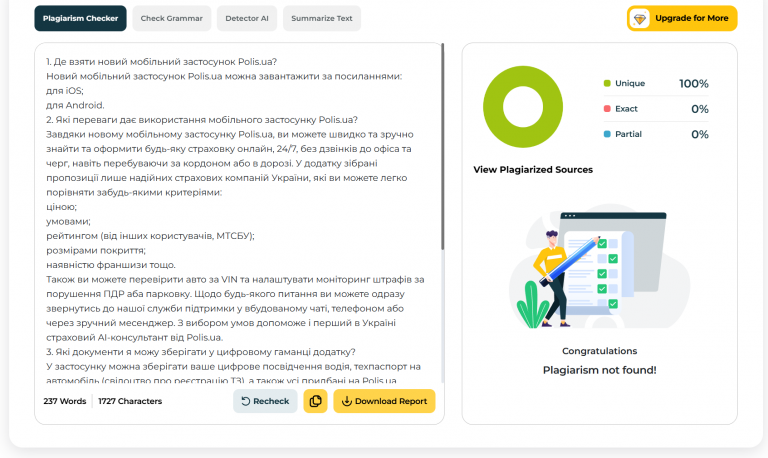Image resolution: width=768 pixels, height=458 pixels.
Task: Click the line 'розмірами покриття;'
Action: tap(96, 250)
